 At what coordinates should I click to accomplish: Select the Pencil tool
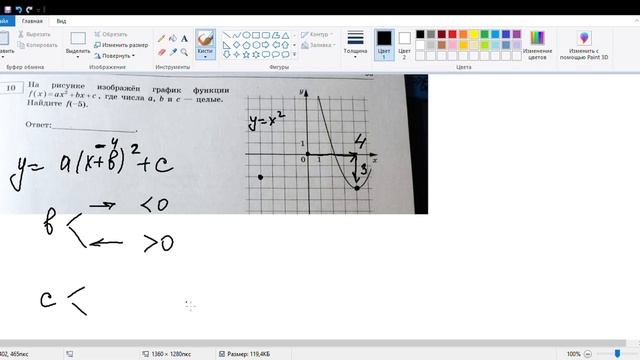[162, 39]
